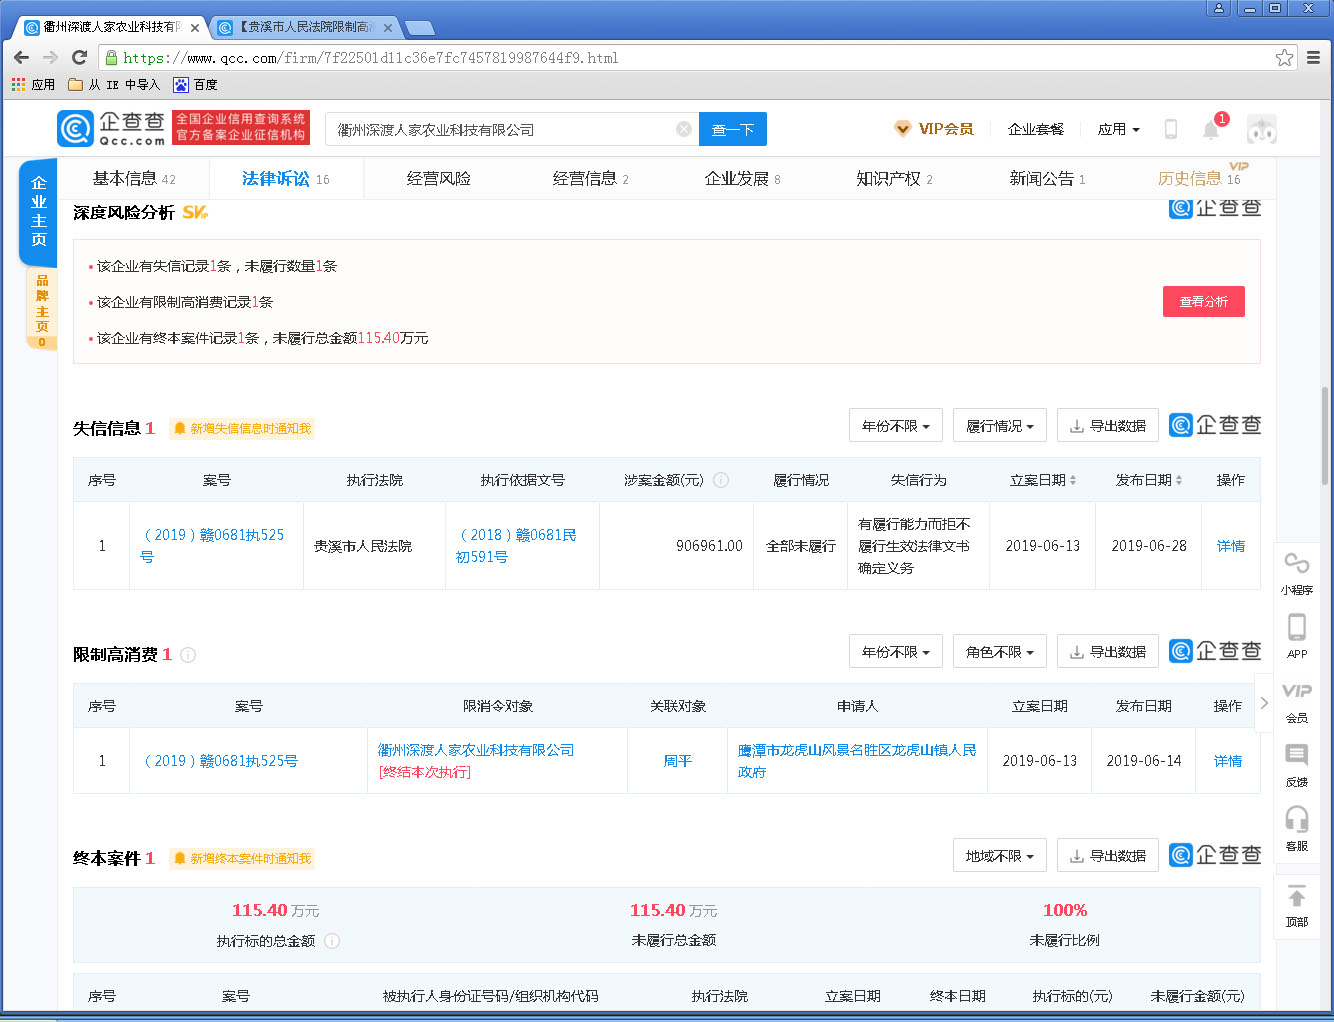This screenshot has width=1334, height=1022.
Task: Open 地域不限 filter dropdown
Action: [1000, 856]
